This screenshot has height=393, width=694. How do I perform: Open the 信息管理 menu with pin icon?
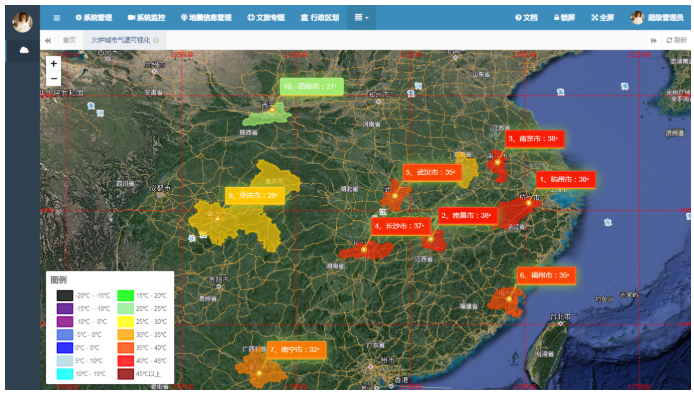click(206, 18)
